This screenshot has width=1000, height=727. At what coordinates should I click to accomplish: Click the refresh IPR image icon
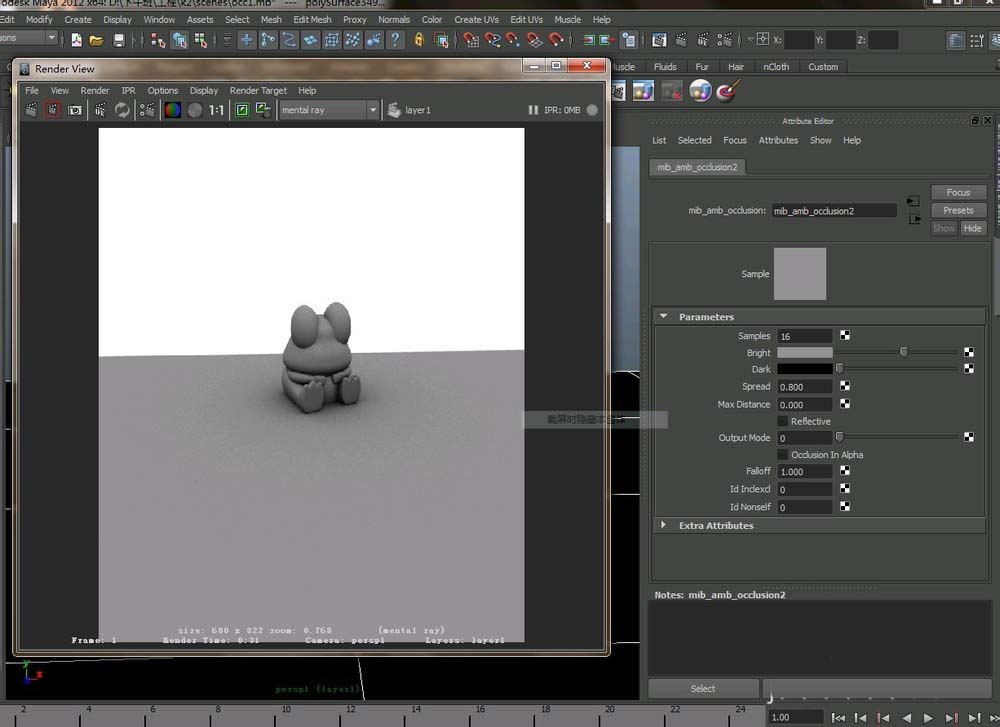pos(122,110)
